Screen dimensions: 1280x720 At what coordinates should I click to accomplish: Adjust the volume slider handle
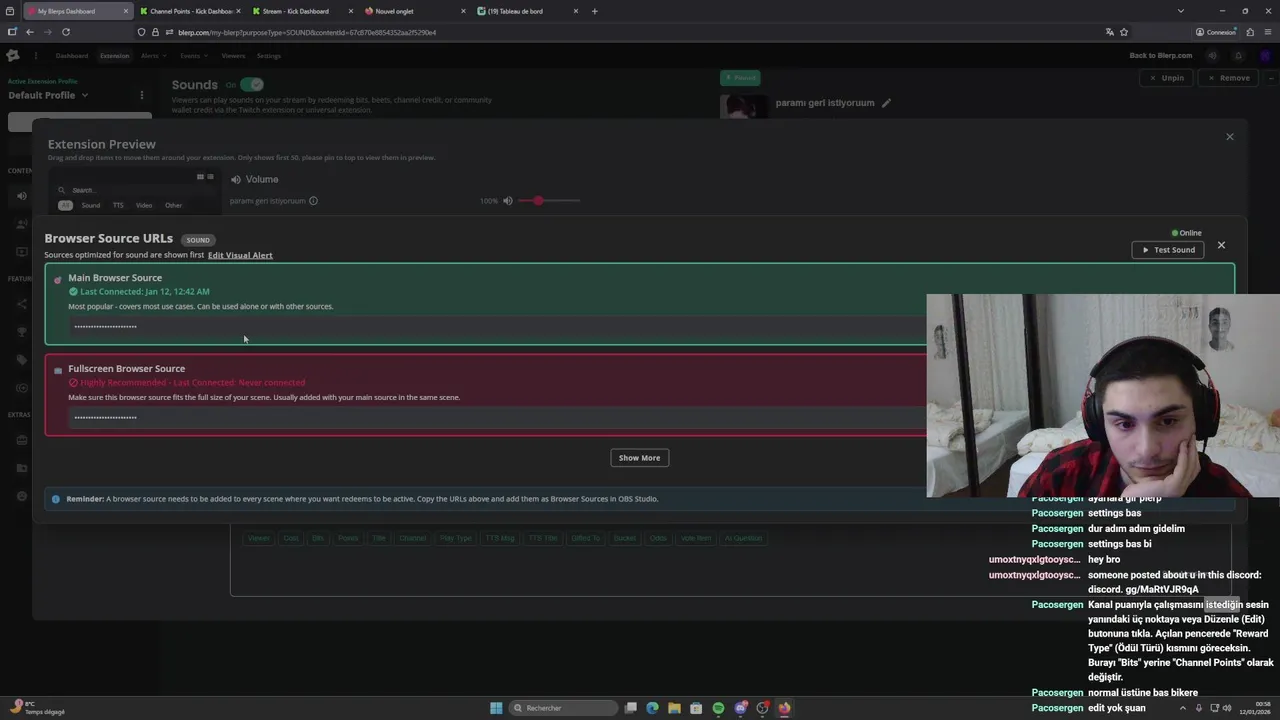click(538, 201)
